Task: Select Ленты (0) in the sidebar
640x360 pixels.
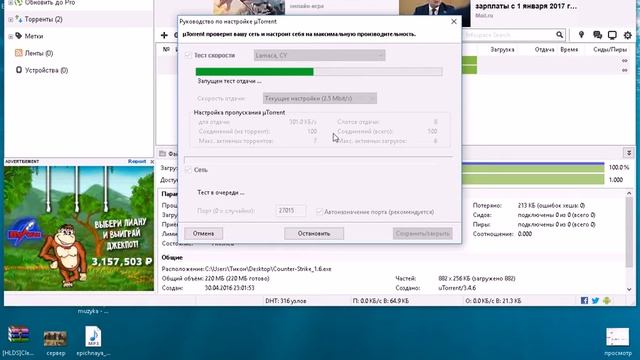Action: click(39, 53)
